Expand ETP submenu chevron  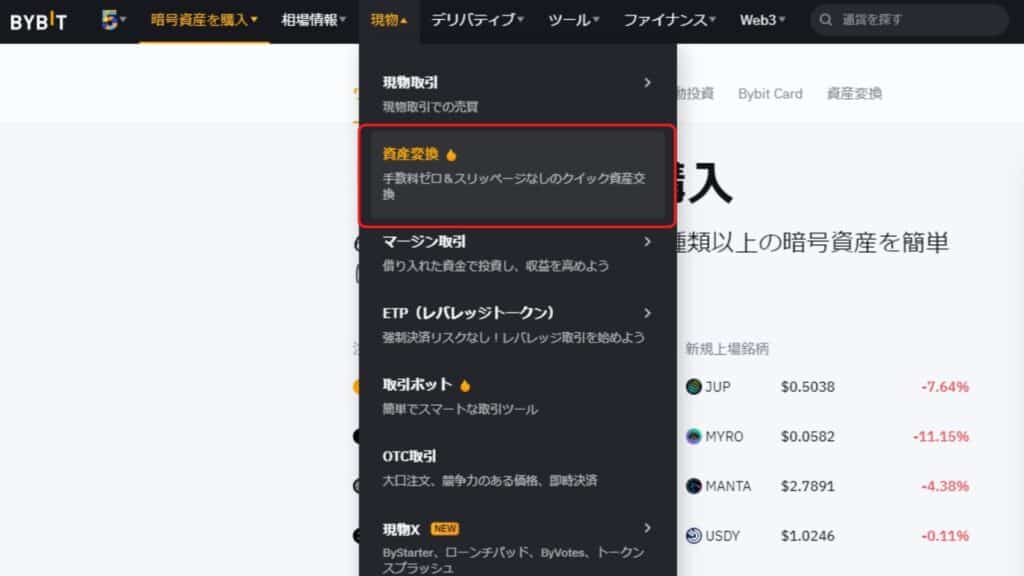click(647, 313)
